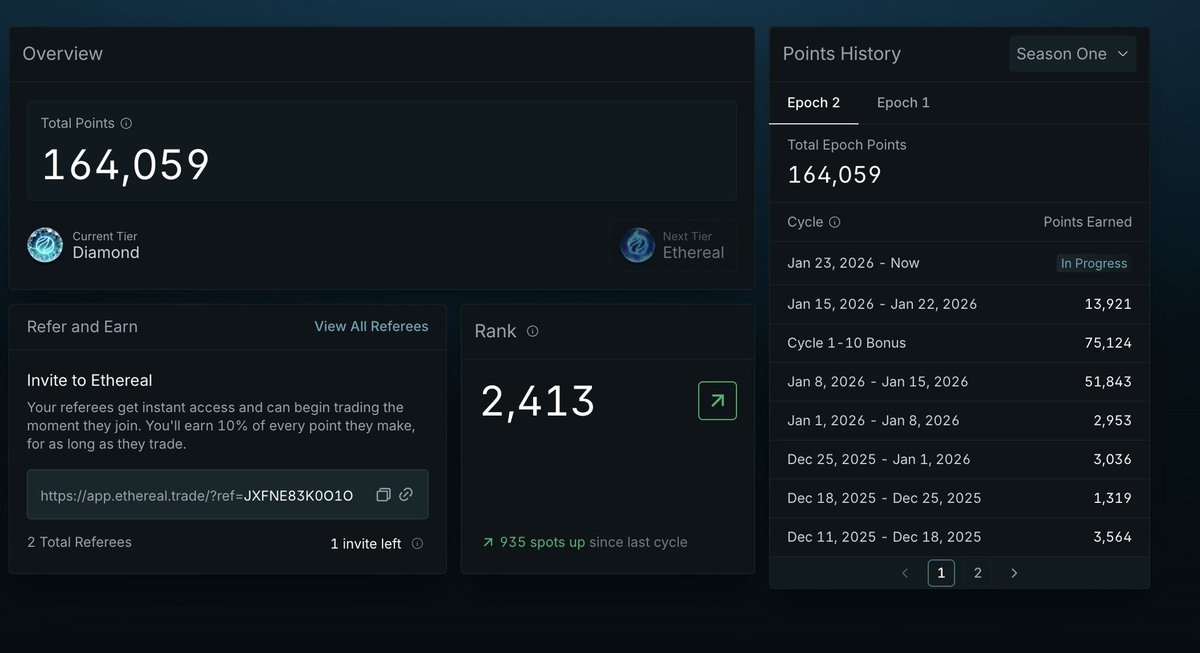
Task: Click the Dec 18, 2025 - Dec 25, 2025 row
Action: point(959,498)
